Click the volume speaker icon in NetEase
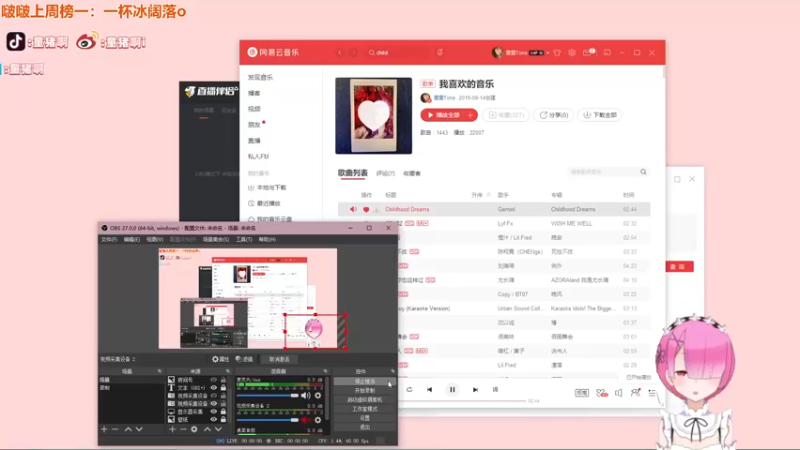 pyautogui.click(x=618, y=393)
